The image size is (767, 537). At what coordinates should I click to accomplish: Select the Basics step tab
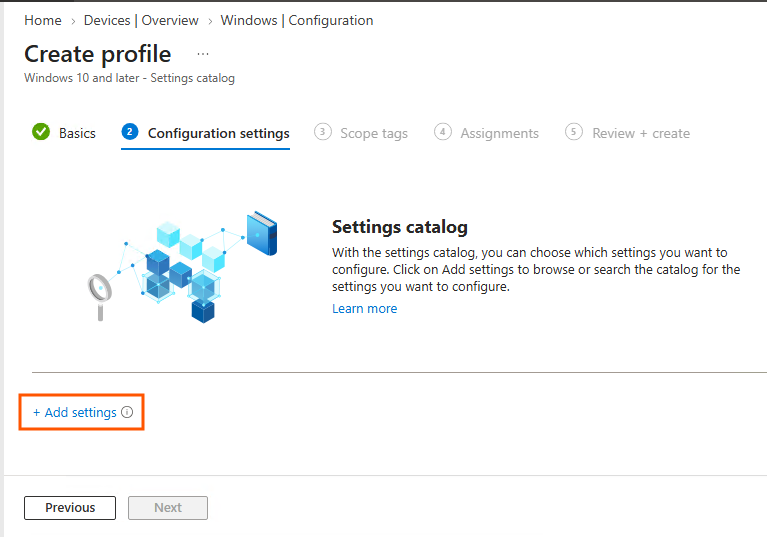pyautogui.click(x=64, y=133)
